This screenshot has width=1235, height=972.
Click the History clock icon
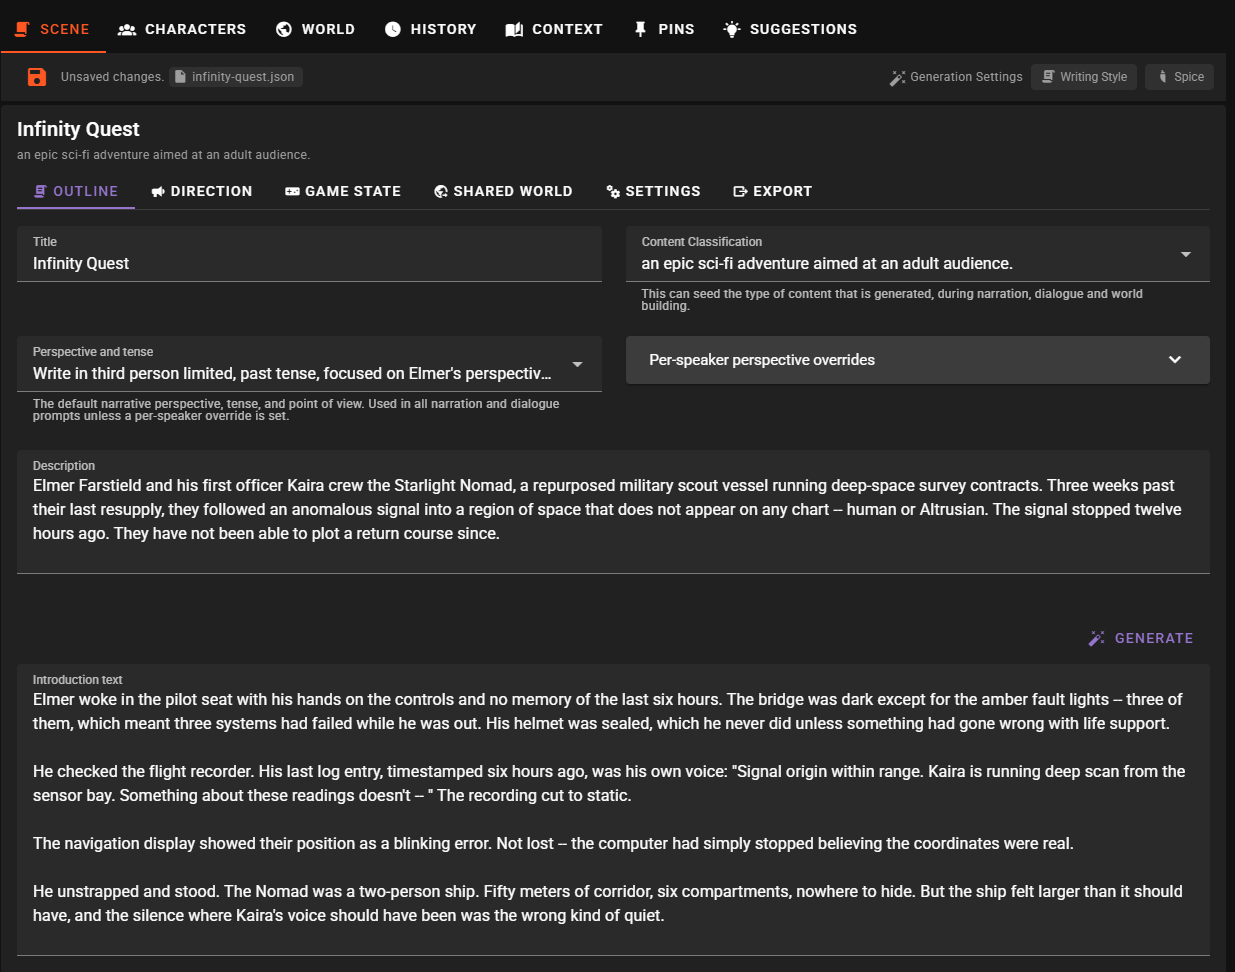[393, 29]
